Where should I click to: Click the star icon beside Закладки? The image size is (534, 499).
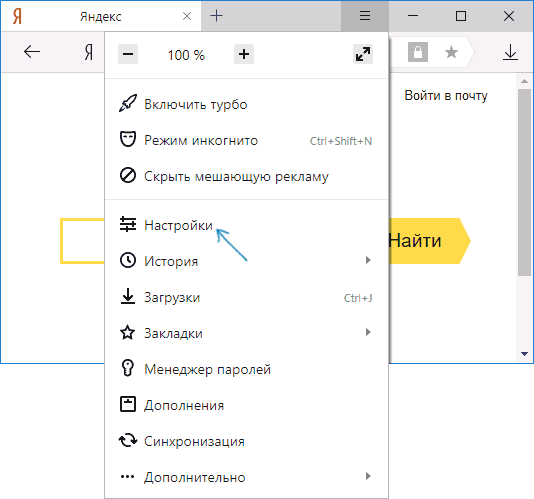click(x=128, y=332)
